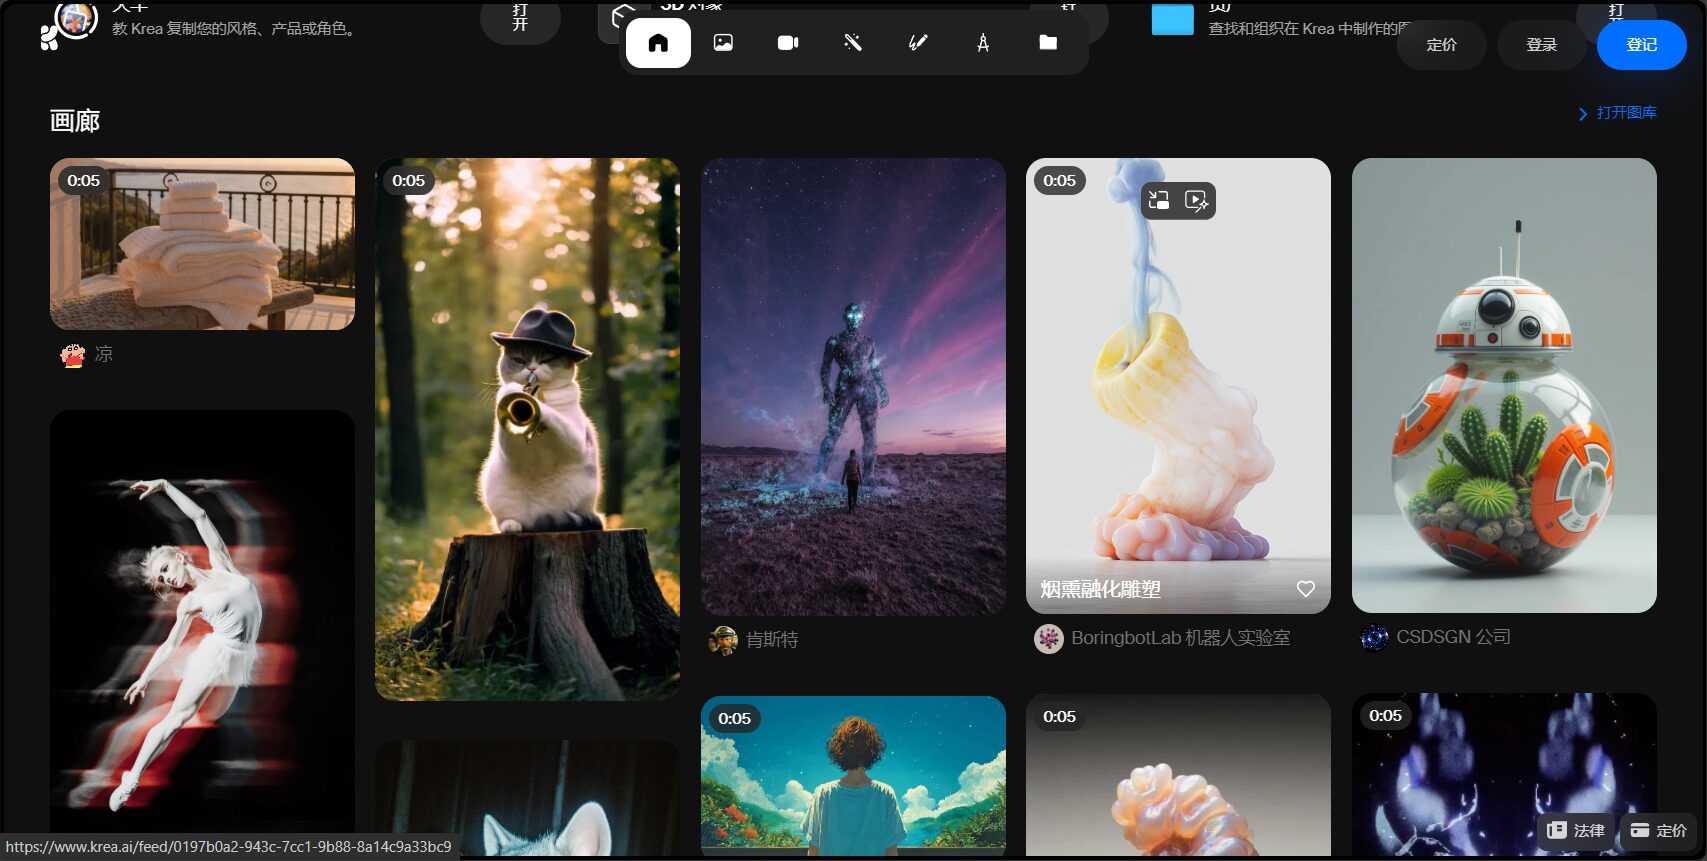Click the blue 登记 sign-up button
The image size is (1707, 861).
pyautogui.click(x=1642, y=45)
